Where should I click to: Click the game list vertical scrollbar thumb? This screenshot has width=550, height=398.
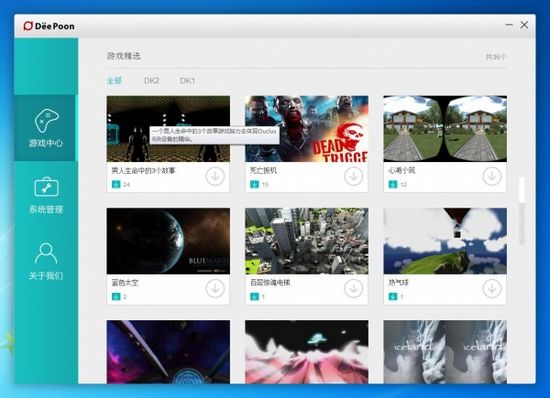[x=522, y=190]
